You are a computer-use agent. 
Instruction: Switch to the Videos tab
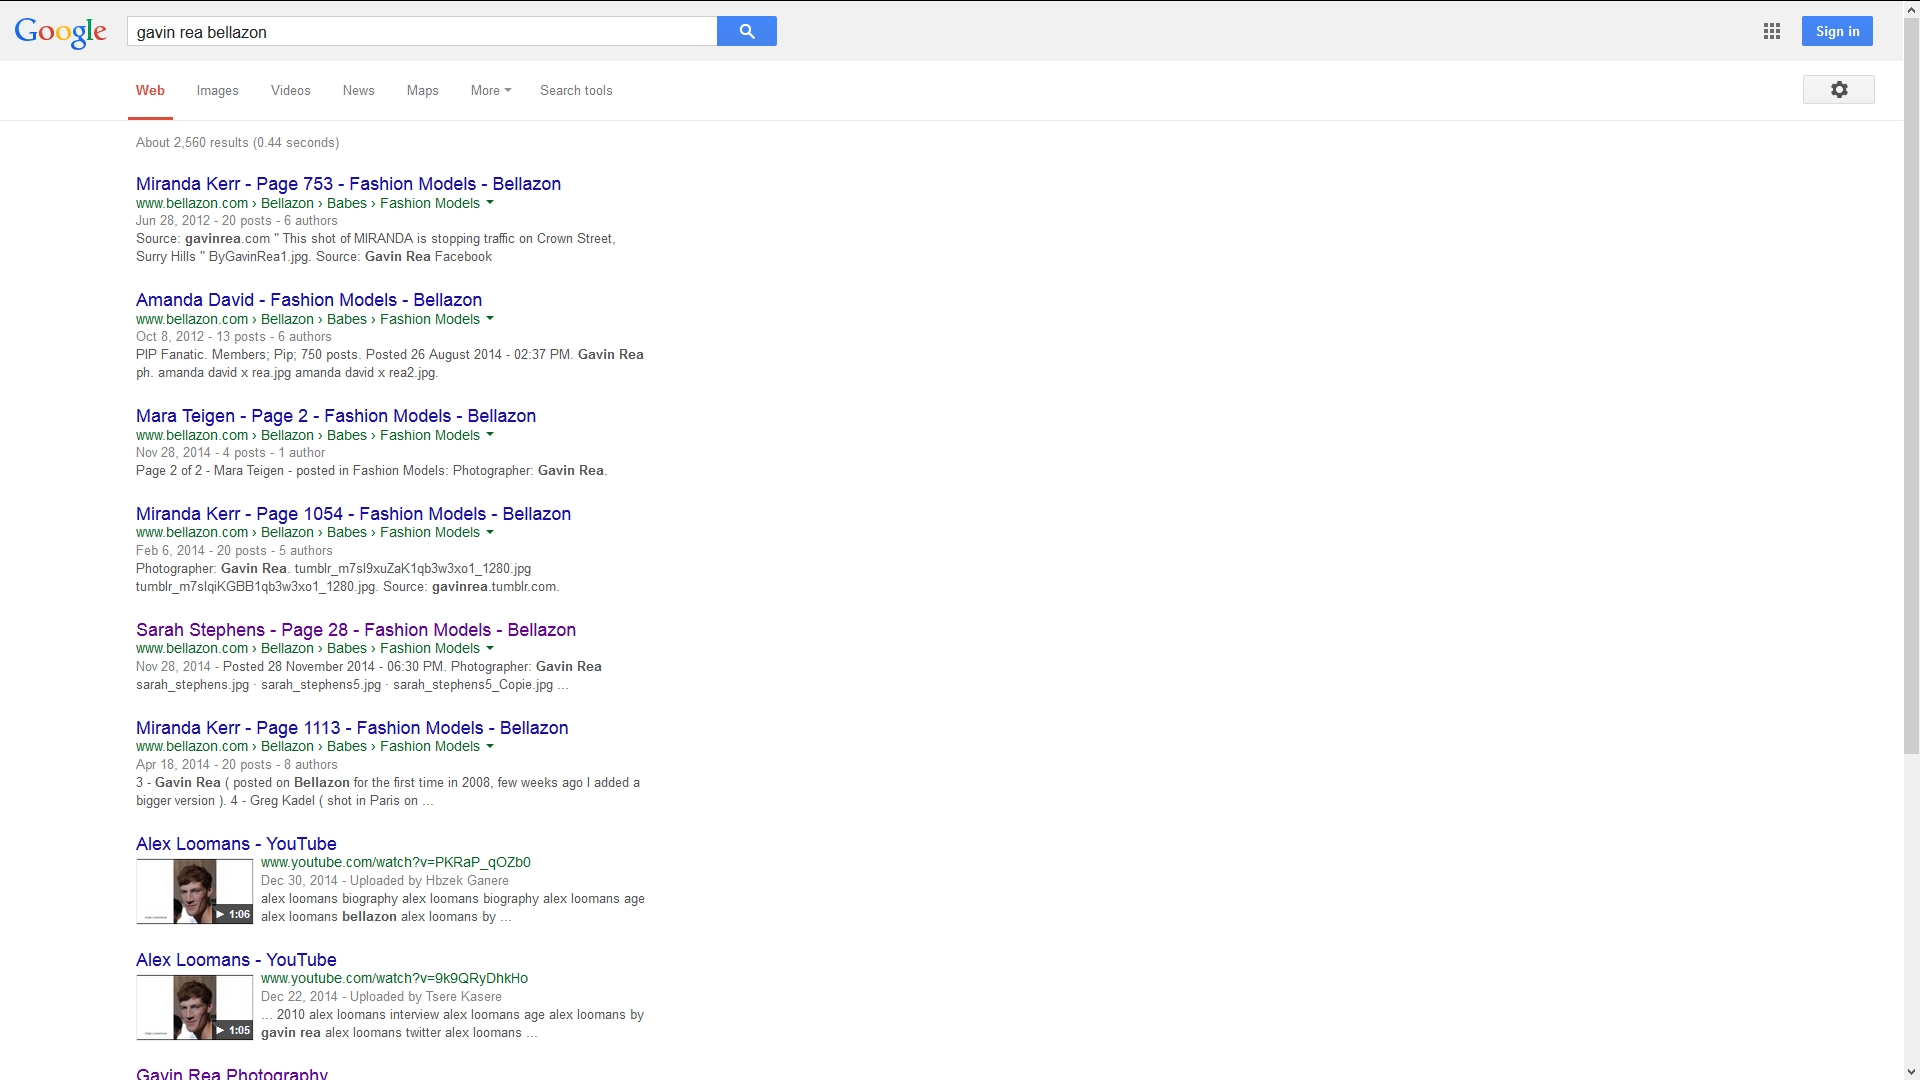[290, 90]
